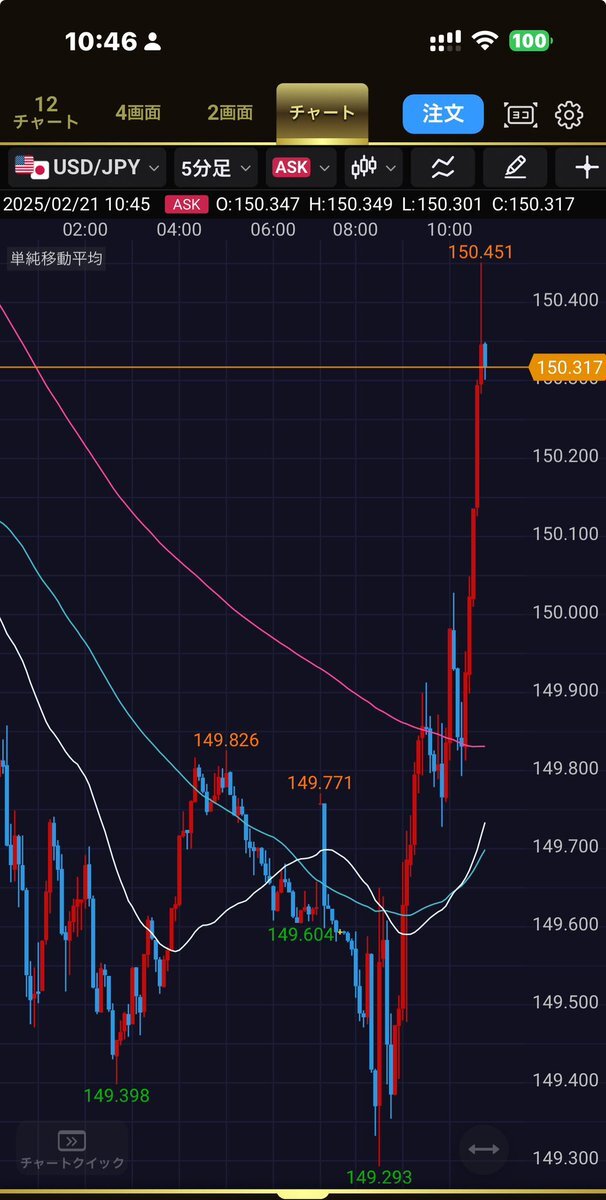Tap the plus icon in the toolbar
The width and height of the screenshot is (606, 1200).
coord(586,167)
